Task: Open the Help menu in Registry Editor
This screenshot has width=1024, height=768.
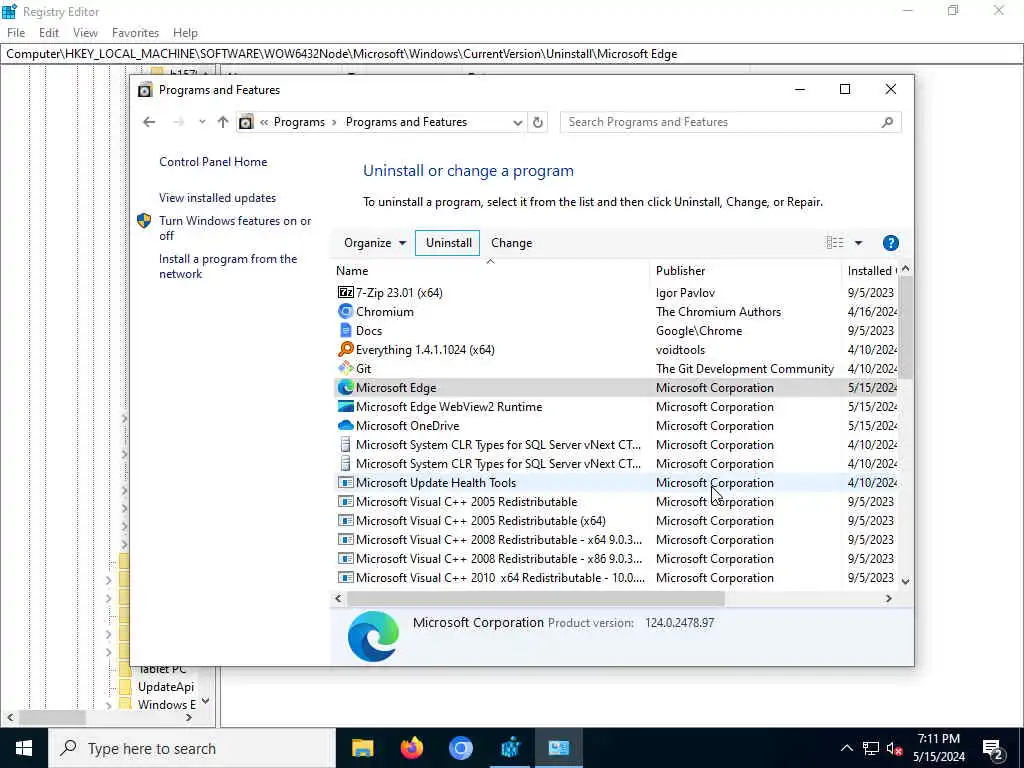Action: [x=185, y=33]
